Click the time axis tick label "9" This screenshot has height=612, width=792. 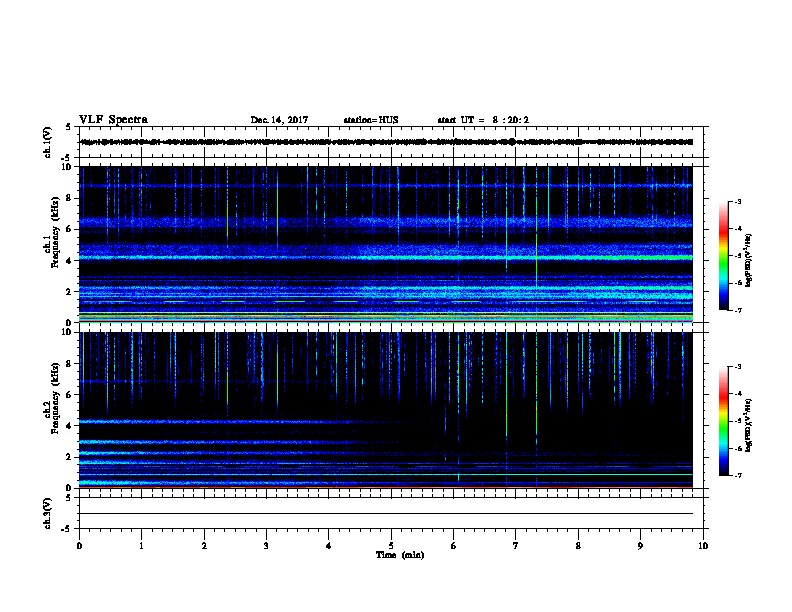(x=640, y=546)
